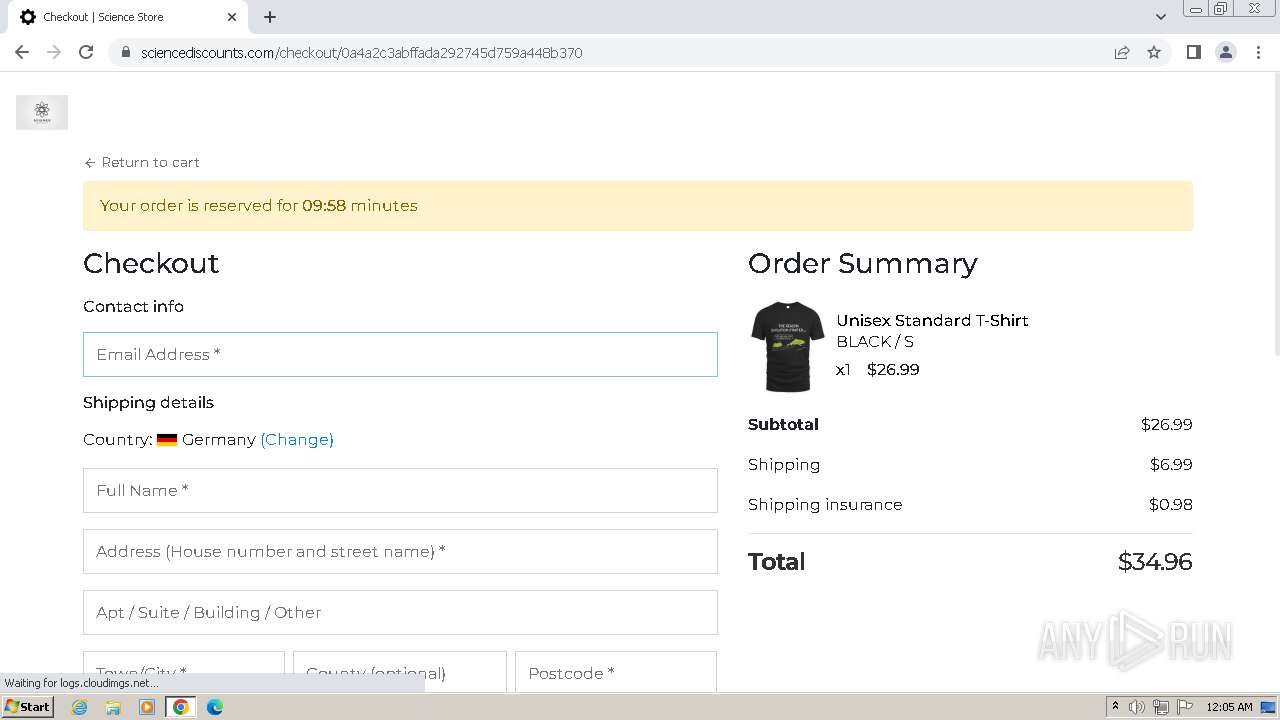
Task: Show hidden system tray icons
Action: click(1115, 707)
